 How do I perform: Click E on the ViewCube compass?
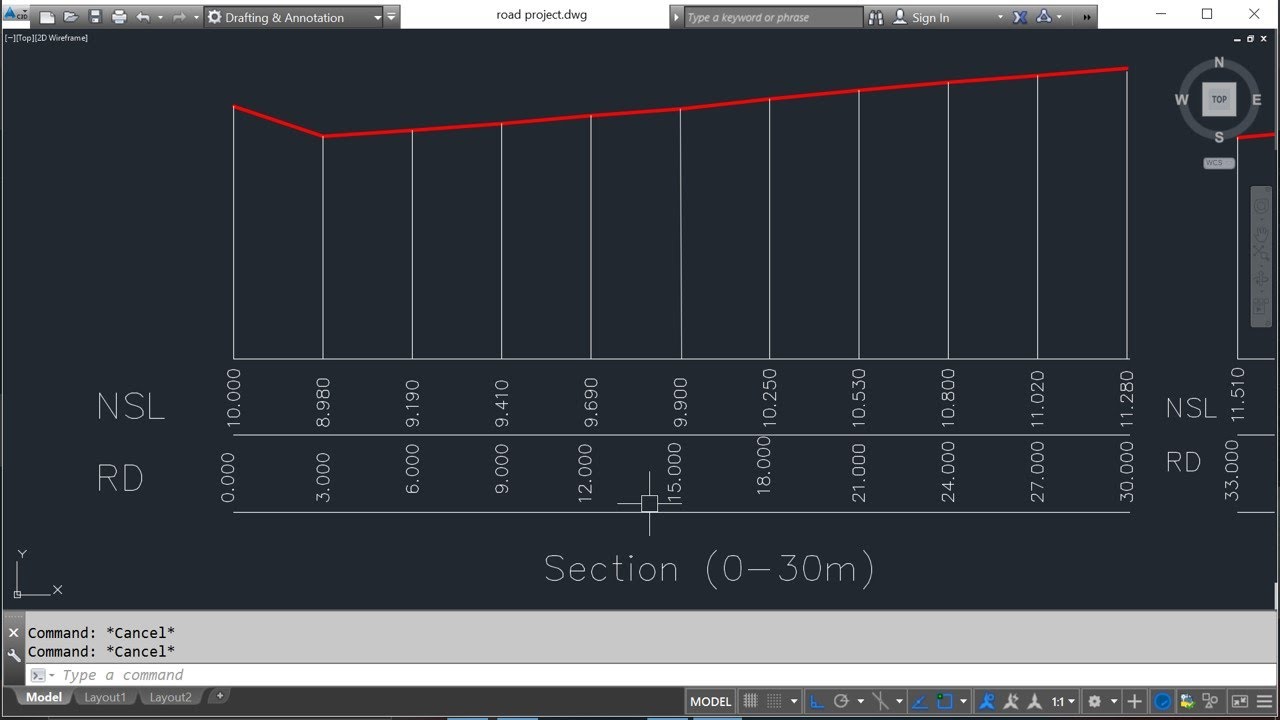click(1257, 100)
